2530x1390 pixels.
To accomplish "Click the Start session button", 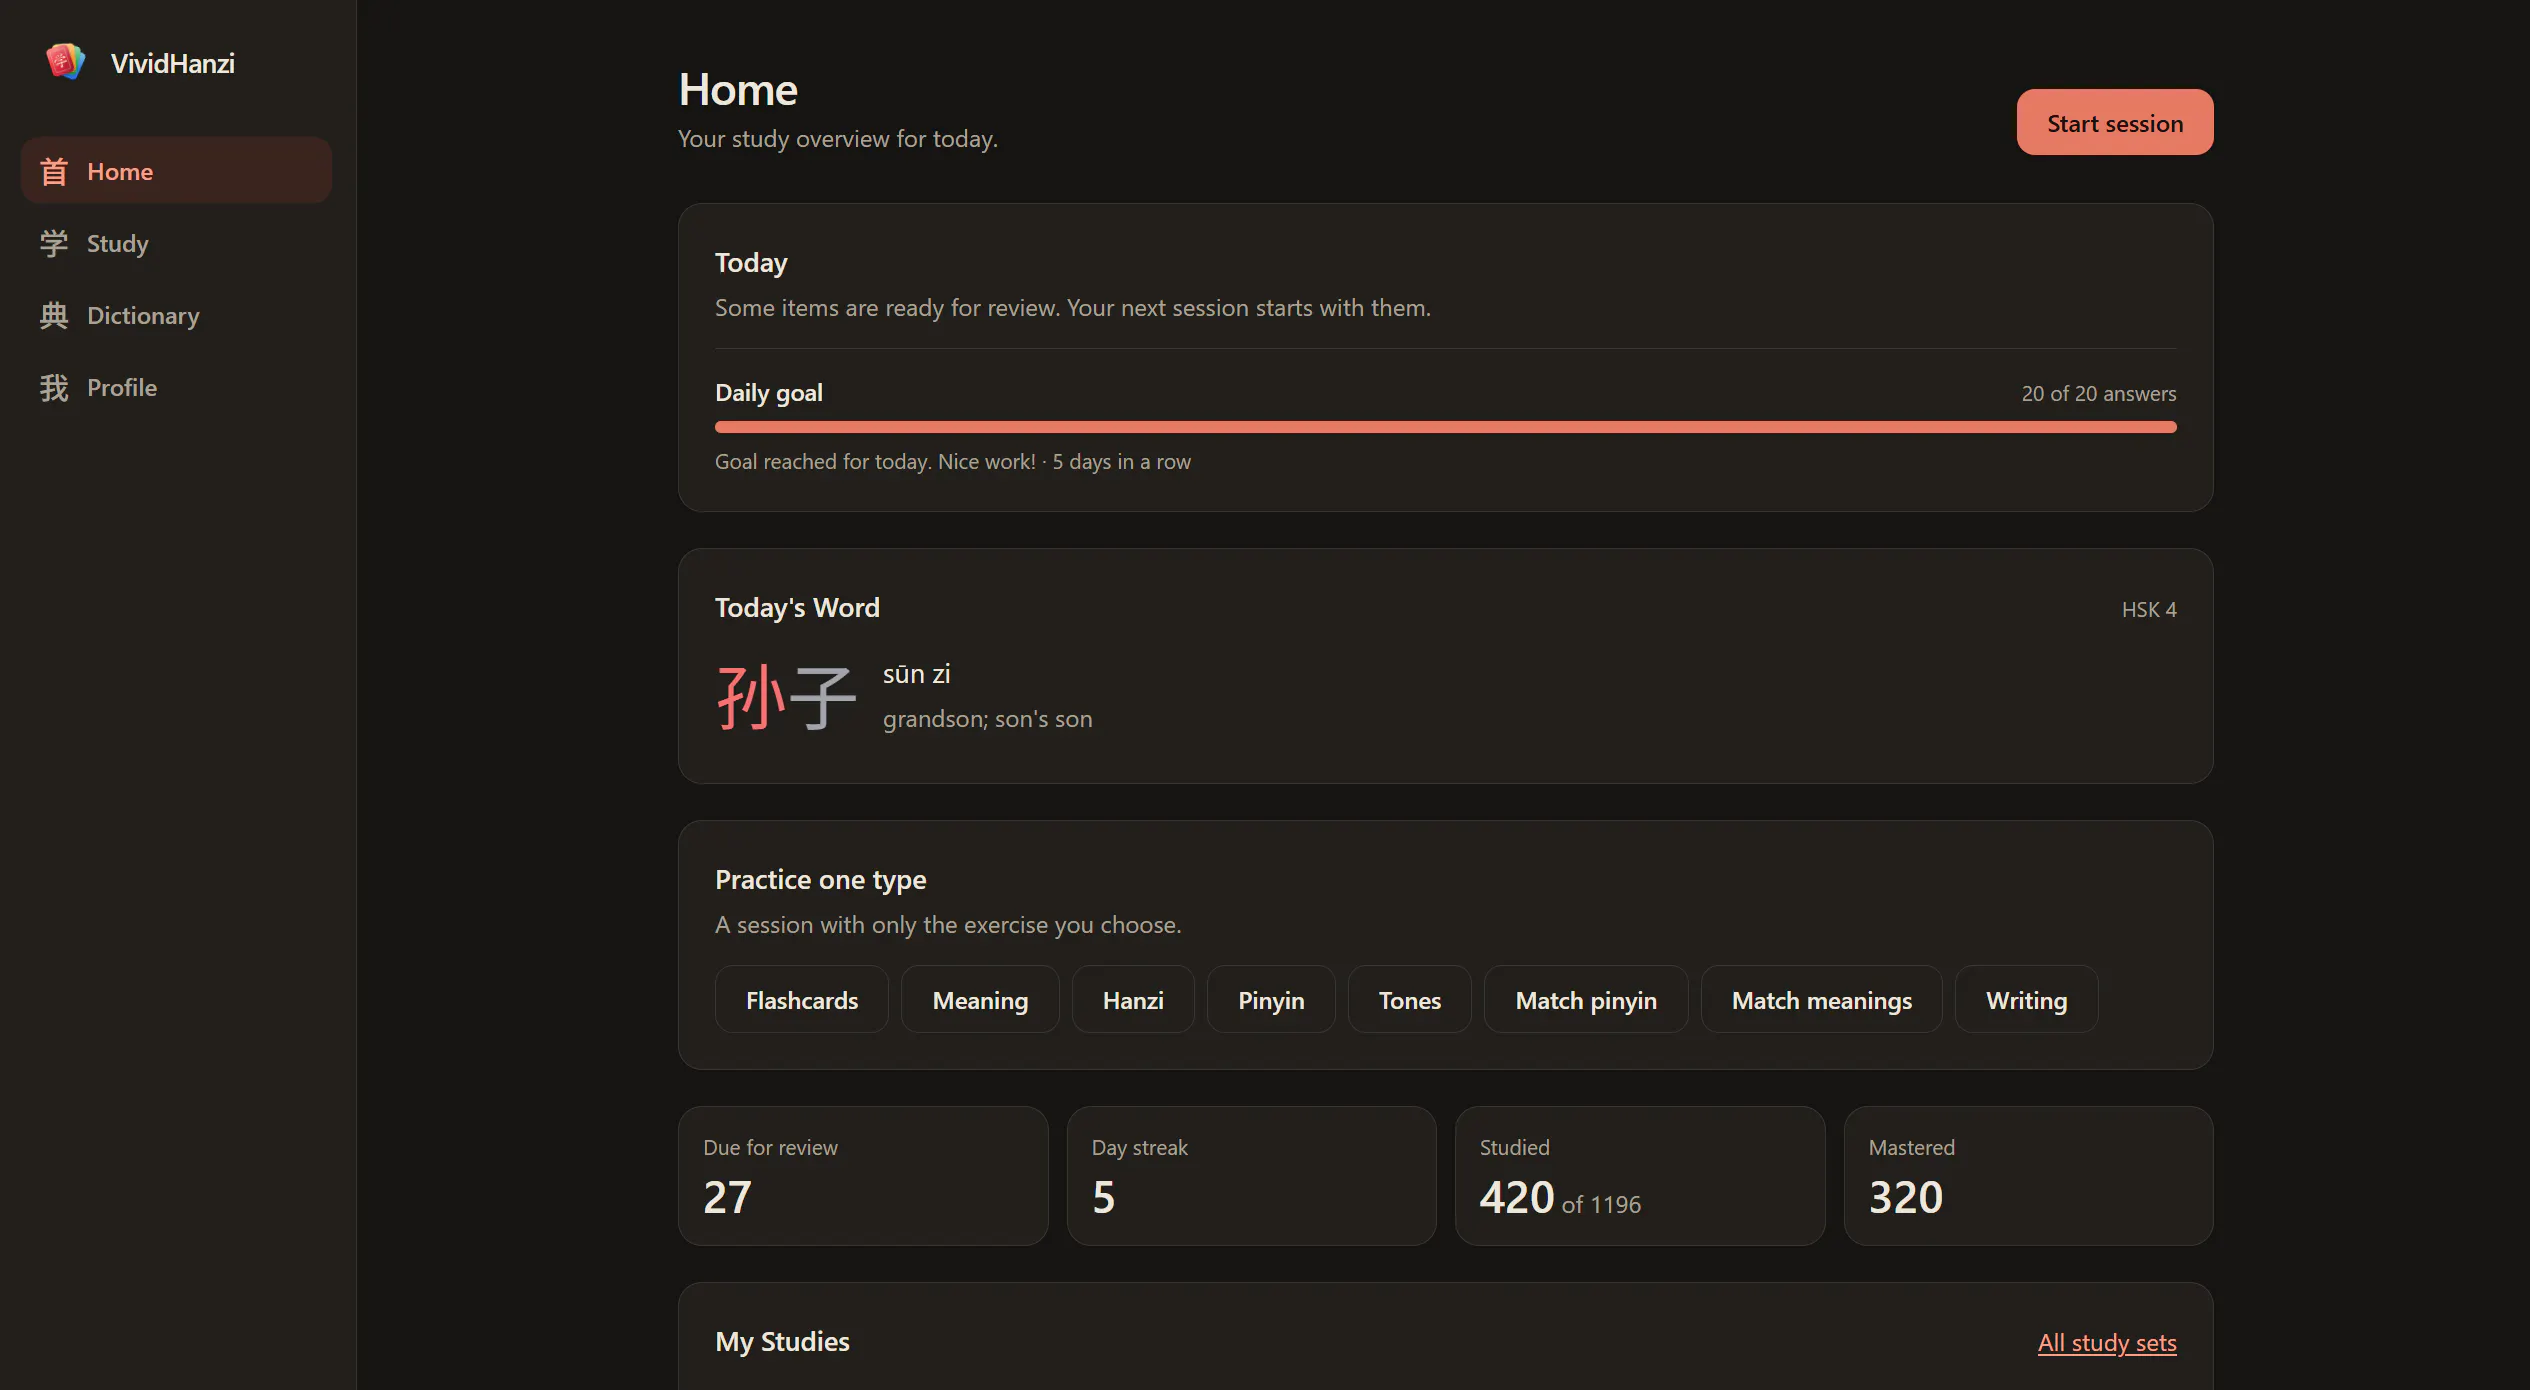I will point(2114,123).
